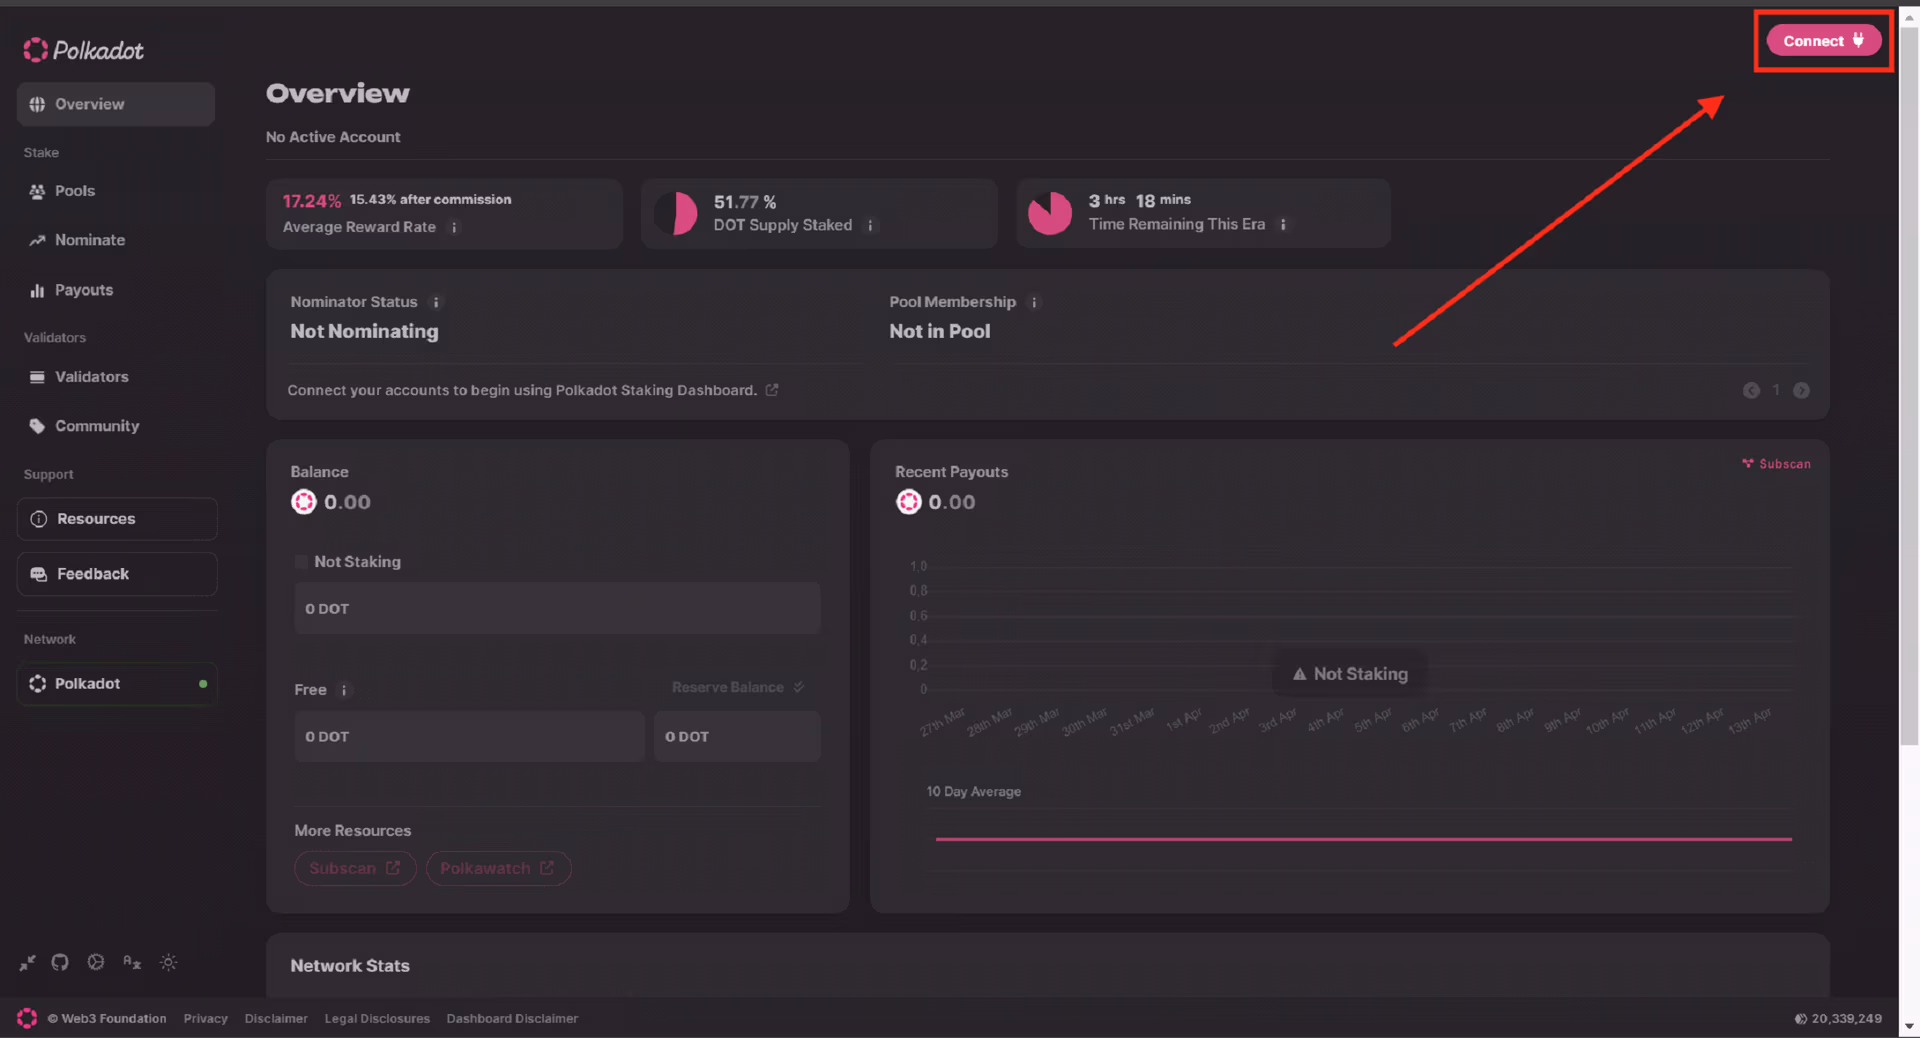
Task: Open the plugins settings icon in sidebar
Action: click(x=96, y=962)
